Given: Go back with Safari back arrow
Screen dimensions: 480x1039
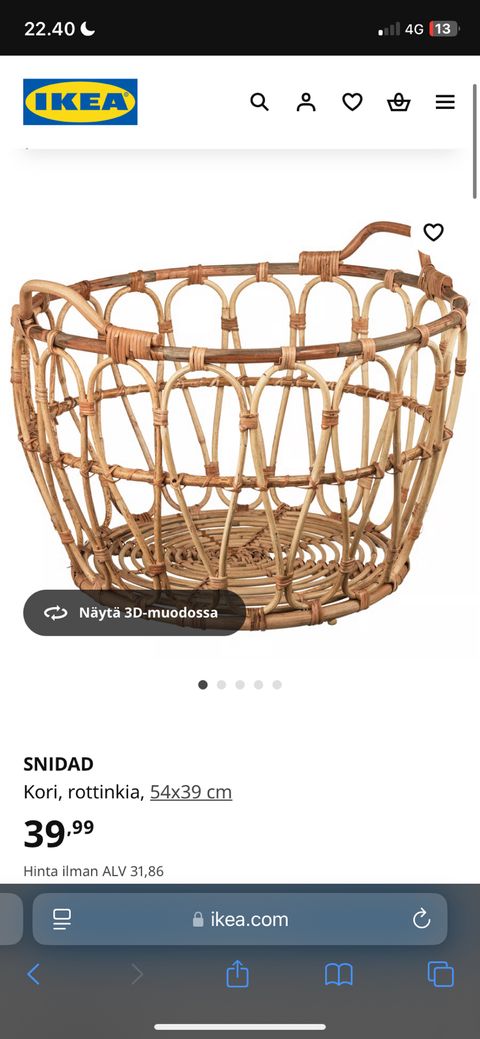Looking at the screenshot, I should pos(33,974).
